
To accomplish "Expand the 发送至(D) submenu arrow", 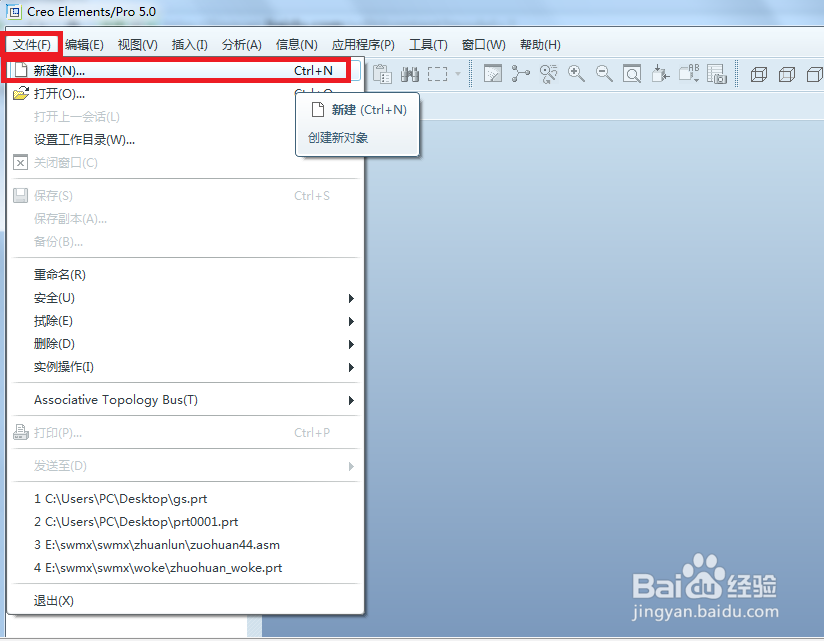I will pyautogui.click(x=351, y=467).
